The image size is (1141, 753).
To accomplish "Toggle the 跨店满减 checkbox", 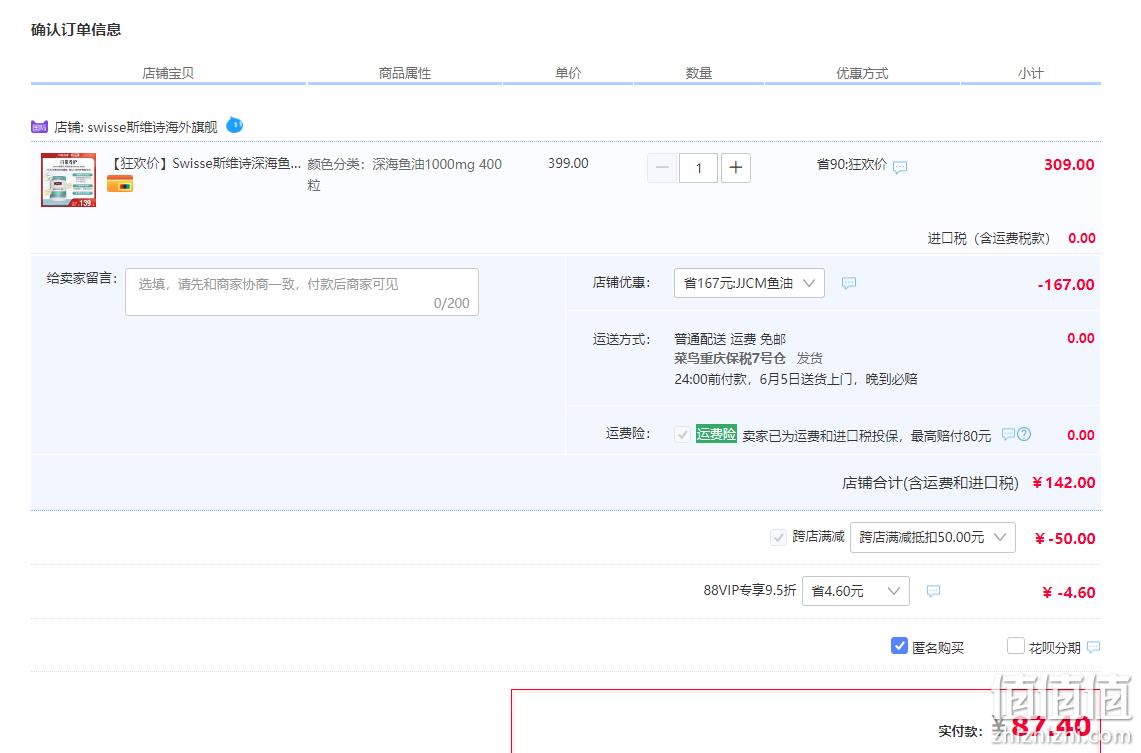I will coord(778,537).
